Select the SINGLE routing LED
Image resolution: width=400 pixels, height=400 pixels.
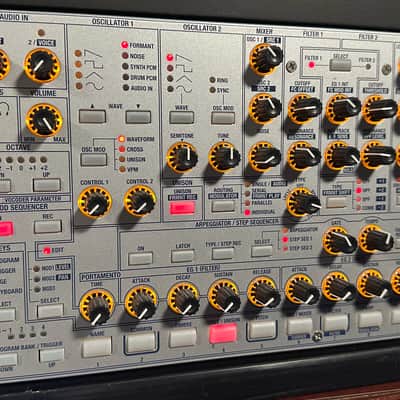[247, 184]
